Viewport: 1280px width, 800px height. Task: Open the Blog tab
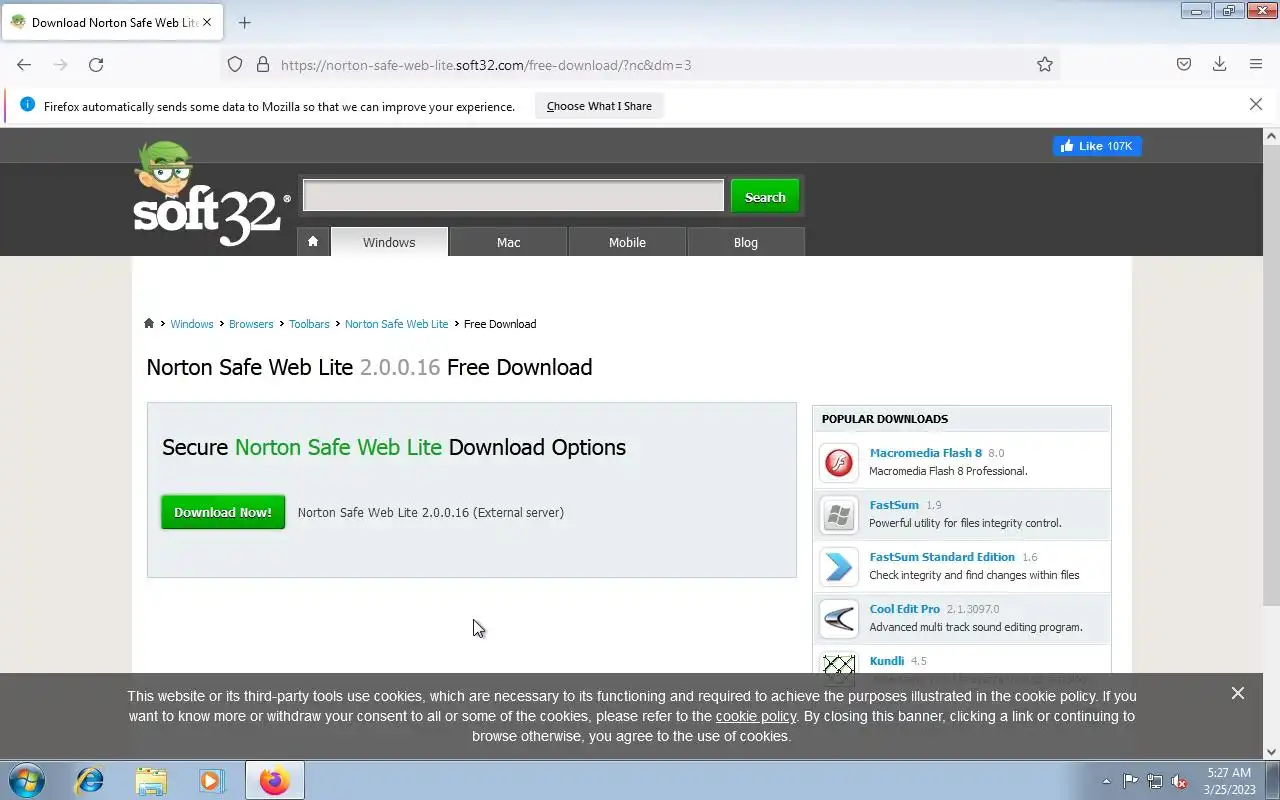[746, 242]
